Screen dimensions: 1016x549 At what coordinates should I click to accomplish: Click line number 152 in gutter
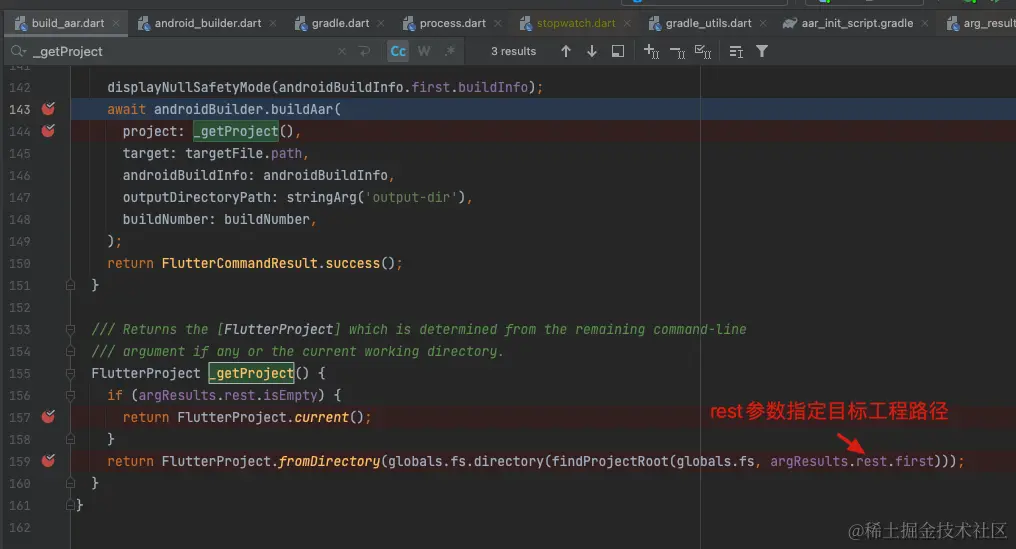tap(19, 307)
